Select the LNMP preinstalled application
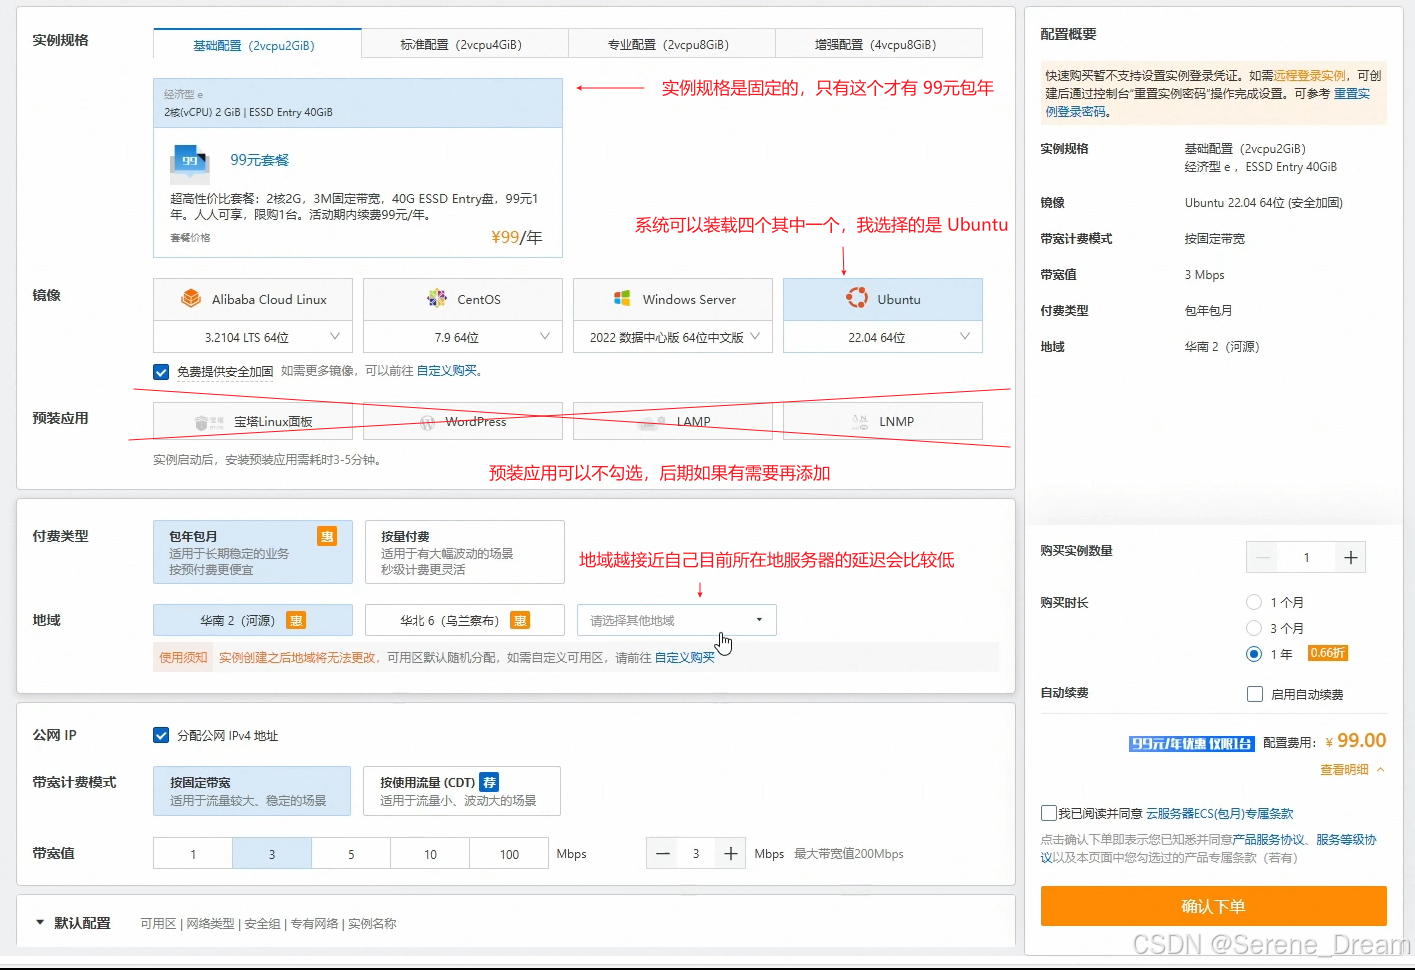 [x=883, y=421]
